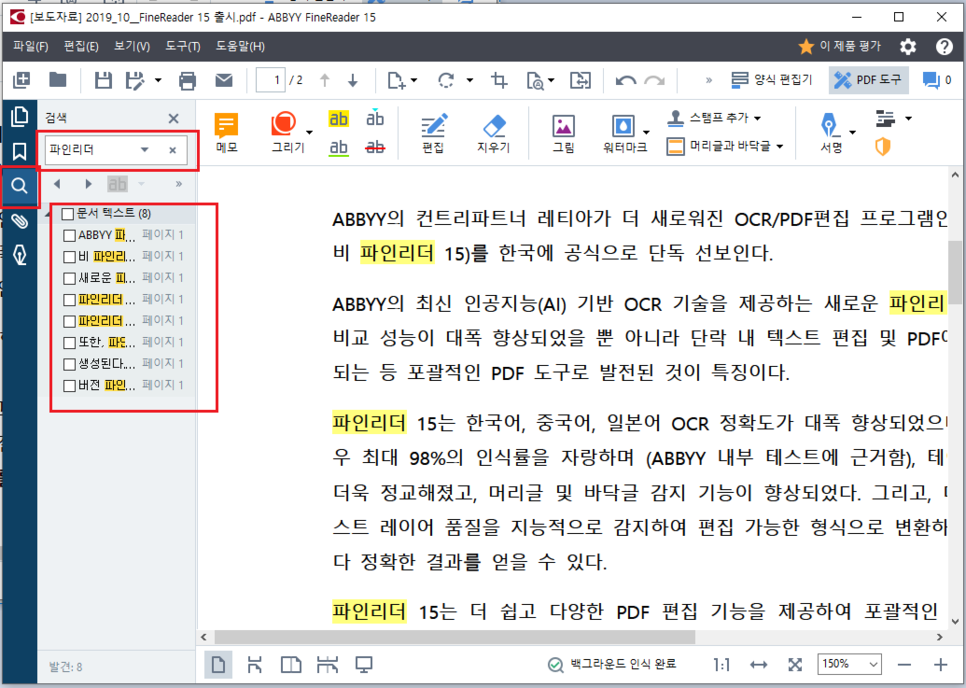Image resolution: width=966 pixels, height=688 pixels.
Task: Open Pages panel in left sidebar
Action: tap(20, 116)
